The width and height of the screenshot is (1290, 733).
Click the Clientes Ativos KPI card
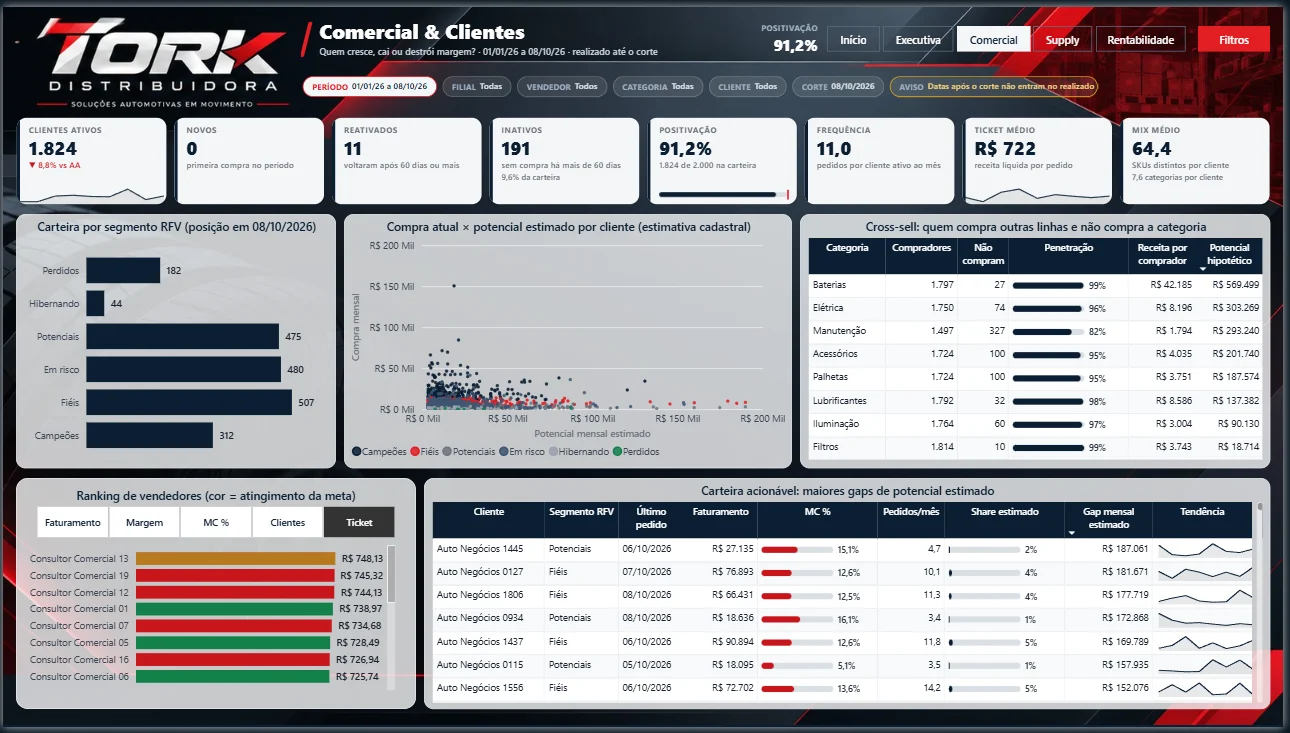pyautogui.click(x=92, y=160)
